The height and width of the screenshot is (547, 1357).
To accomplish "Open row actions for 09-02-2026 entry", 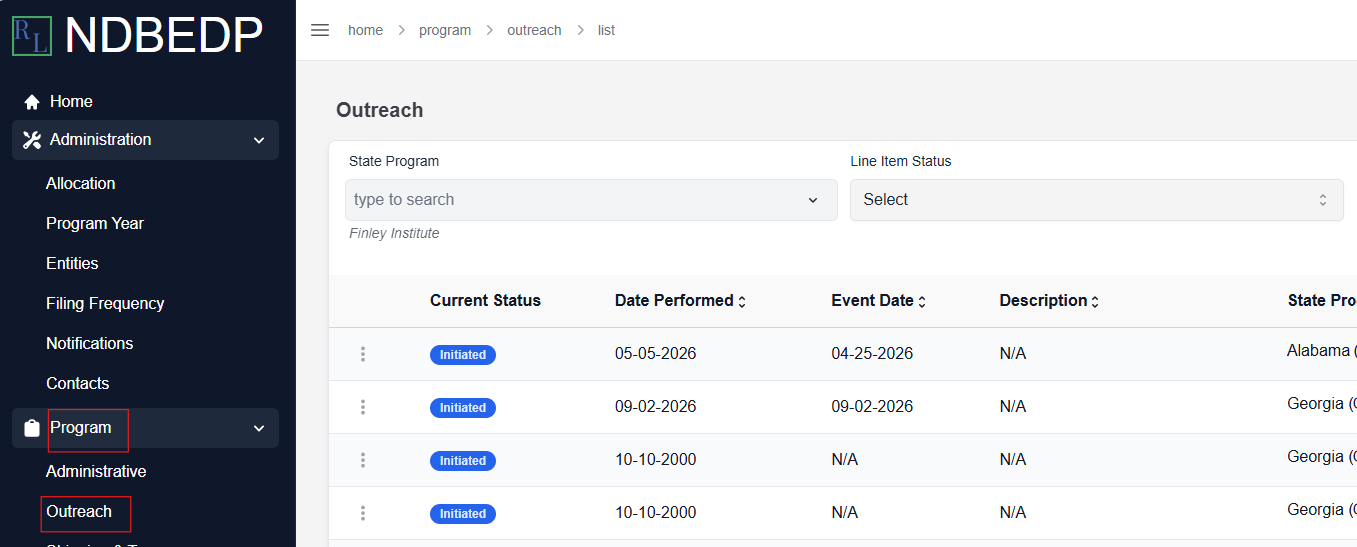I will [363, 407].
